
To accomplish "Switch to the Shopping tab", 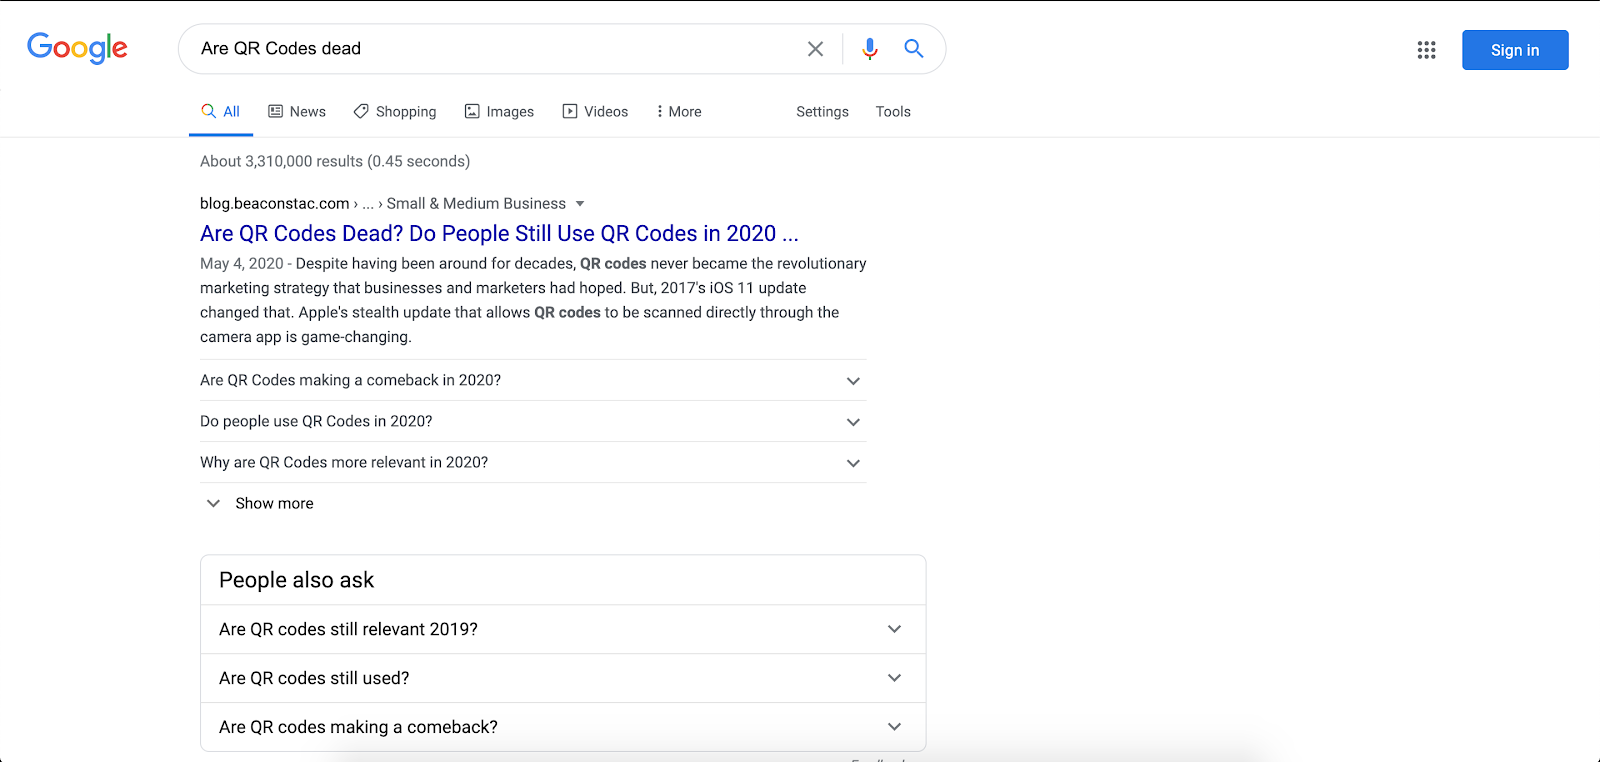I will (x=395, y=112).
